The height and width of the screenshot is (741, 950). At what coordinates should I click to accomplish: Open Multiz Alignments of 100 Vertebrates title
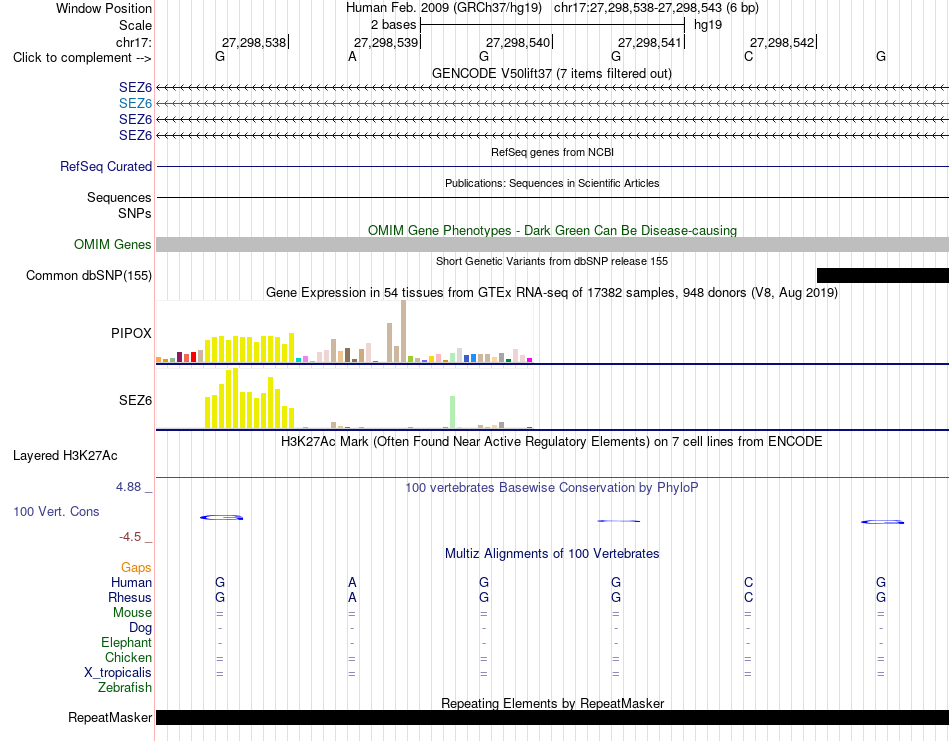[552, 553]
